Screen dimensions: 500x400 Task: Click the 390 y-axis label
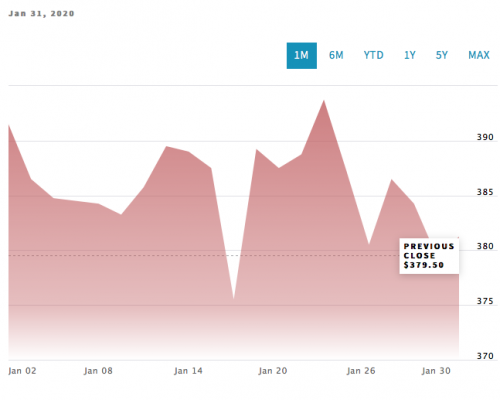(485, 137)
